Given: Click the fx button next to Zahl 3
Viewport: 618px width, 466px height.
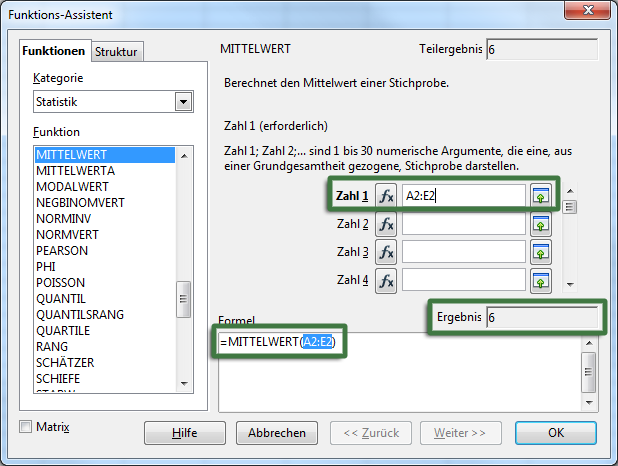Looking at the screenshot, I should point(387,252).
